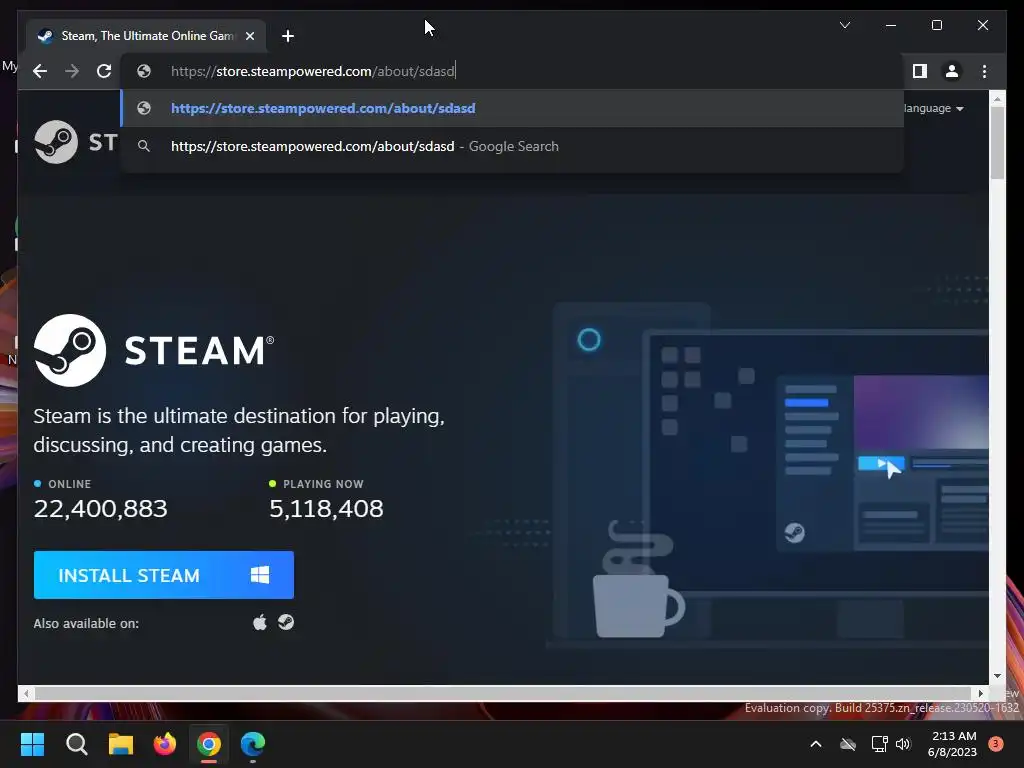Click the vertical scrollbar thumb
Image resolution: width=1024 pixels, height=768 pixels.
[997, 142]
